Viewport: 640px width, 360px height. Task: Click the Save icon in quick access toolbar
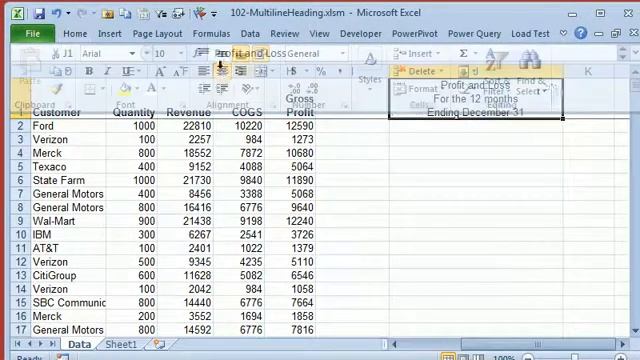39,14
